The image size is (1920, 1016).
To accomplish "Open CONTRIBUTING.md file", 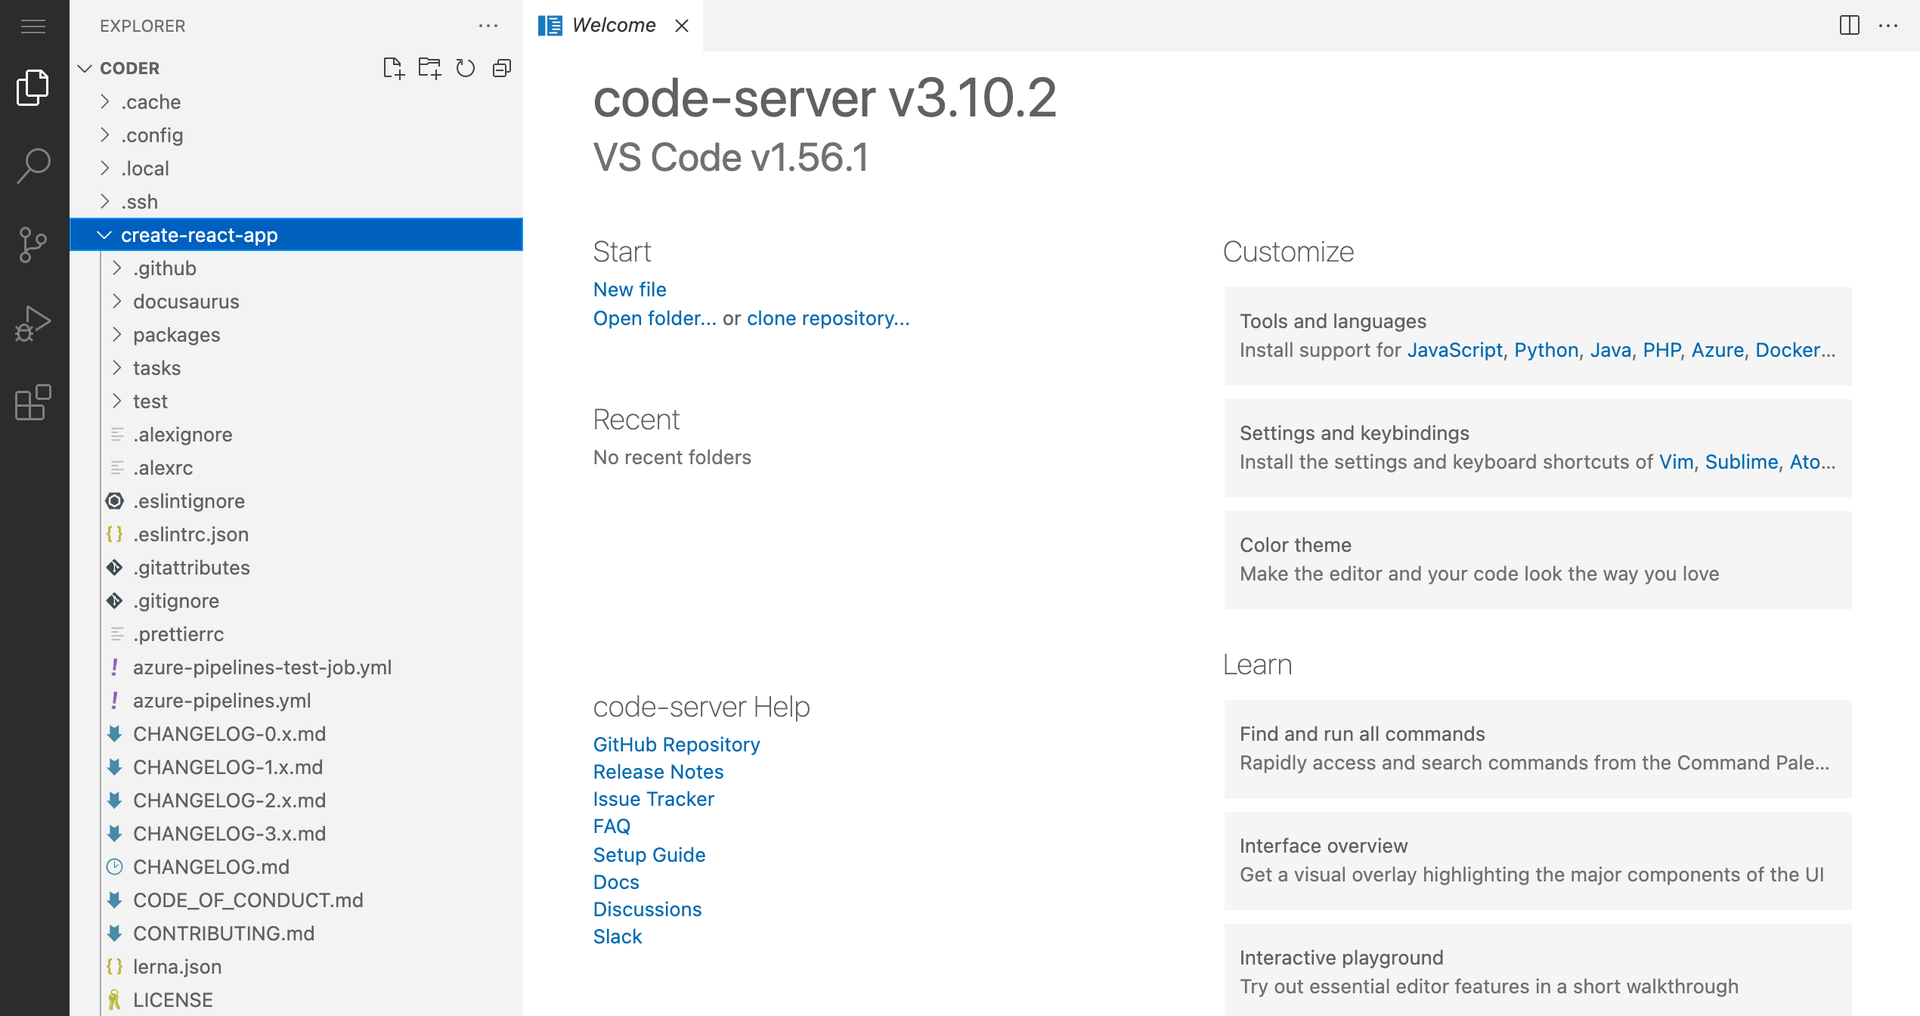I will (296, 933).
